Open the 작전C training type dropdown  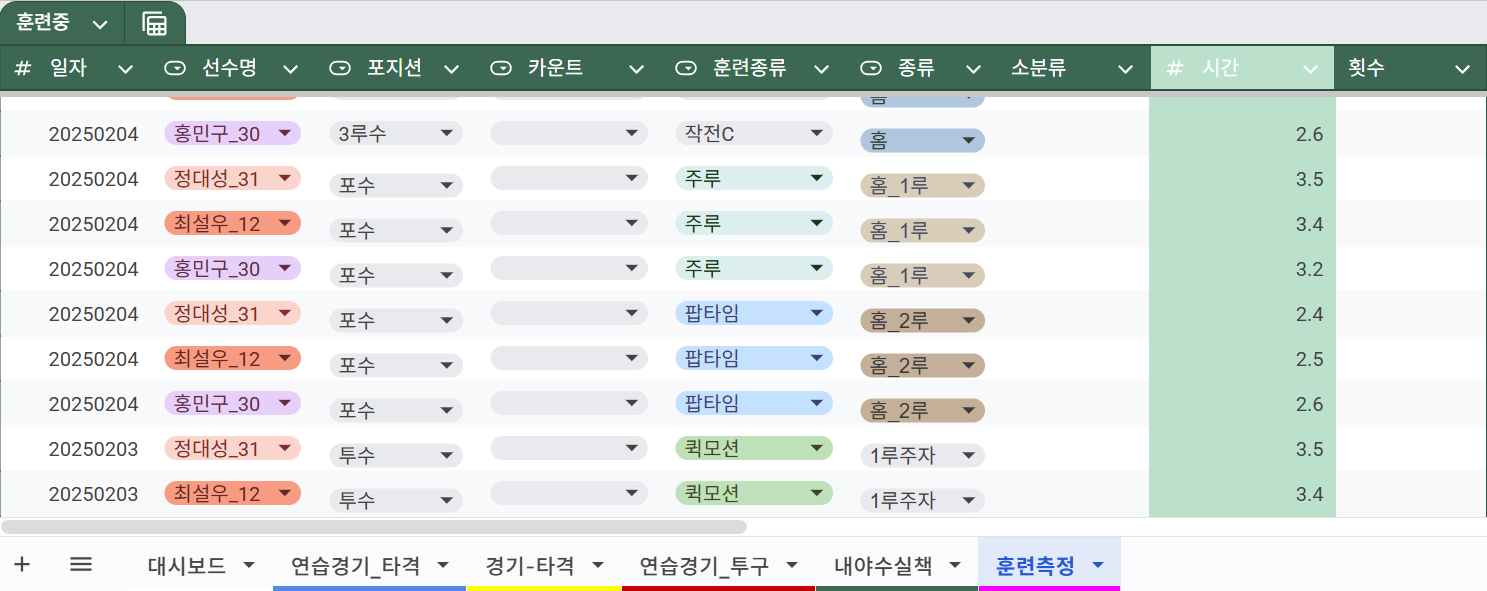817,133
